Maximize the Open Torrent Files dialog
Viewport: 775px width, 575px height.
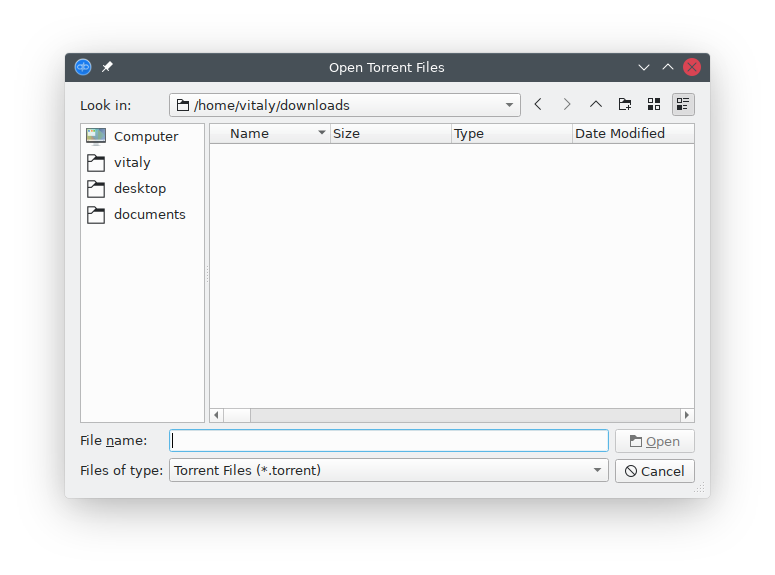[668, 67]
